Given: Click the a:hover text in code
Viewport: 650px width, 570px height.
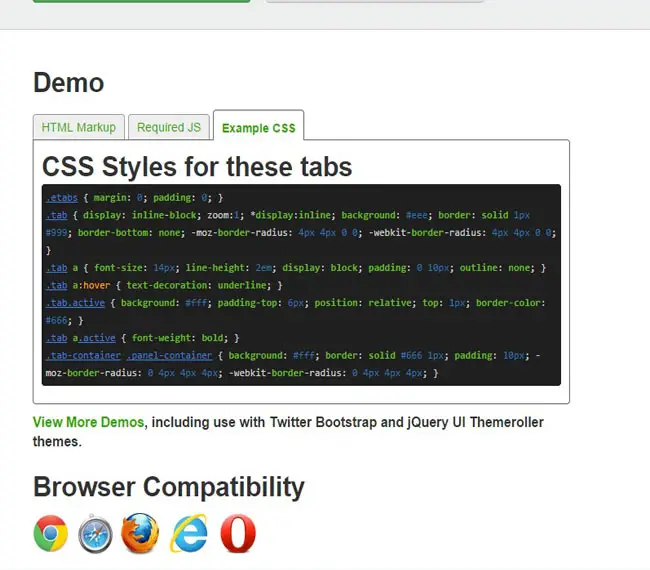Looking at the screenshot, I should click(91, 285).
